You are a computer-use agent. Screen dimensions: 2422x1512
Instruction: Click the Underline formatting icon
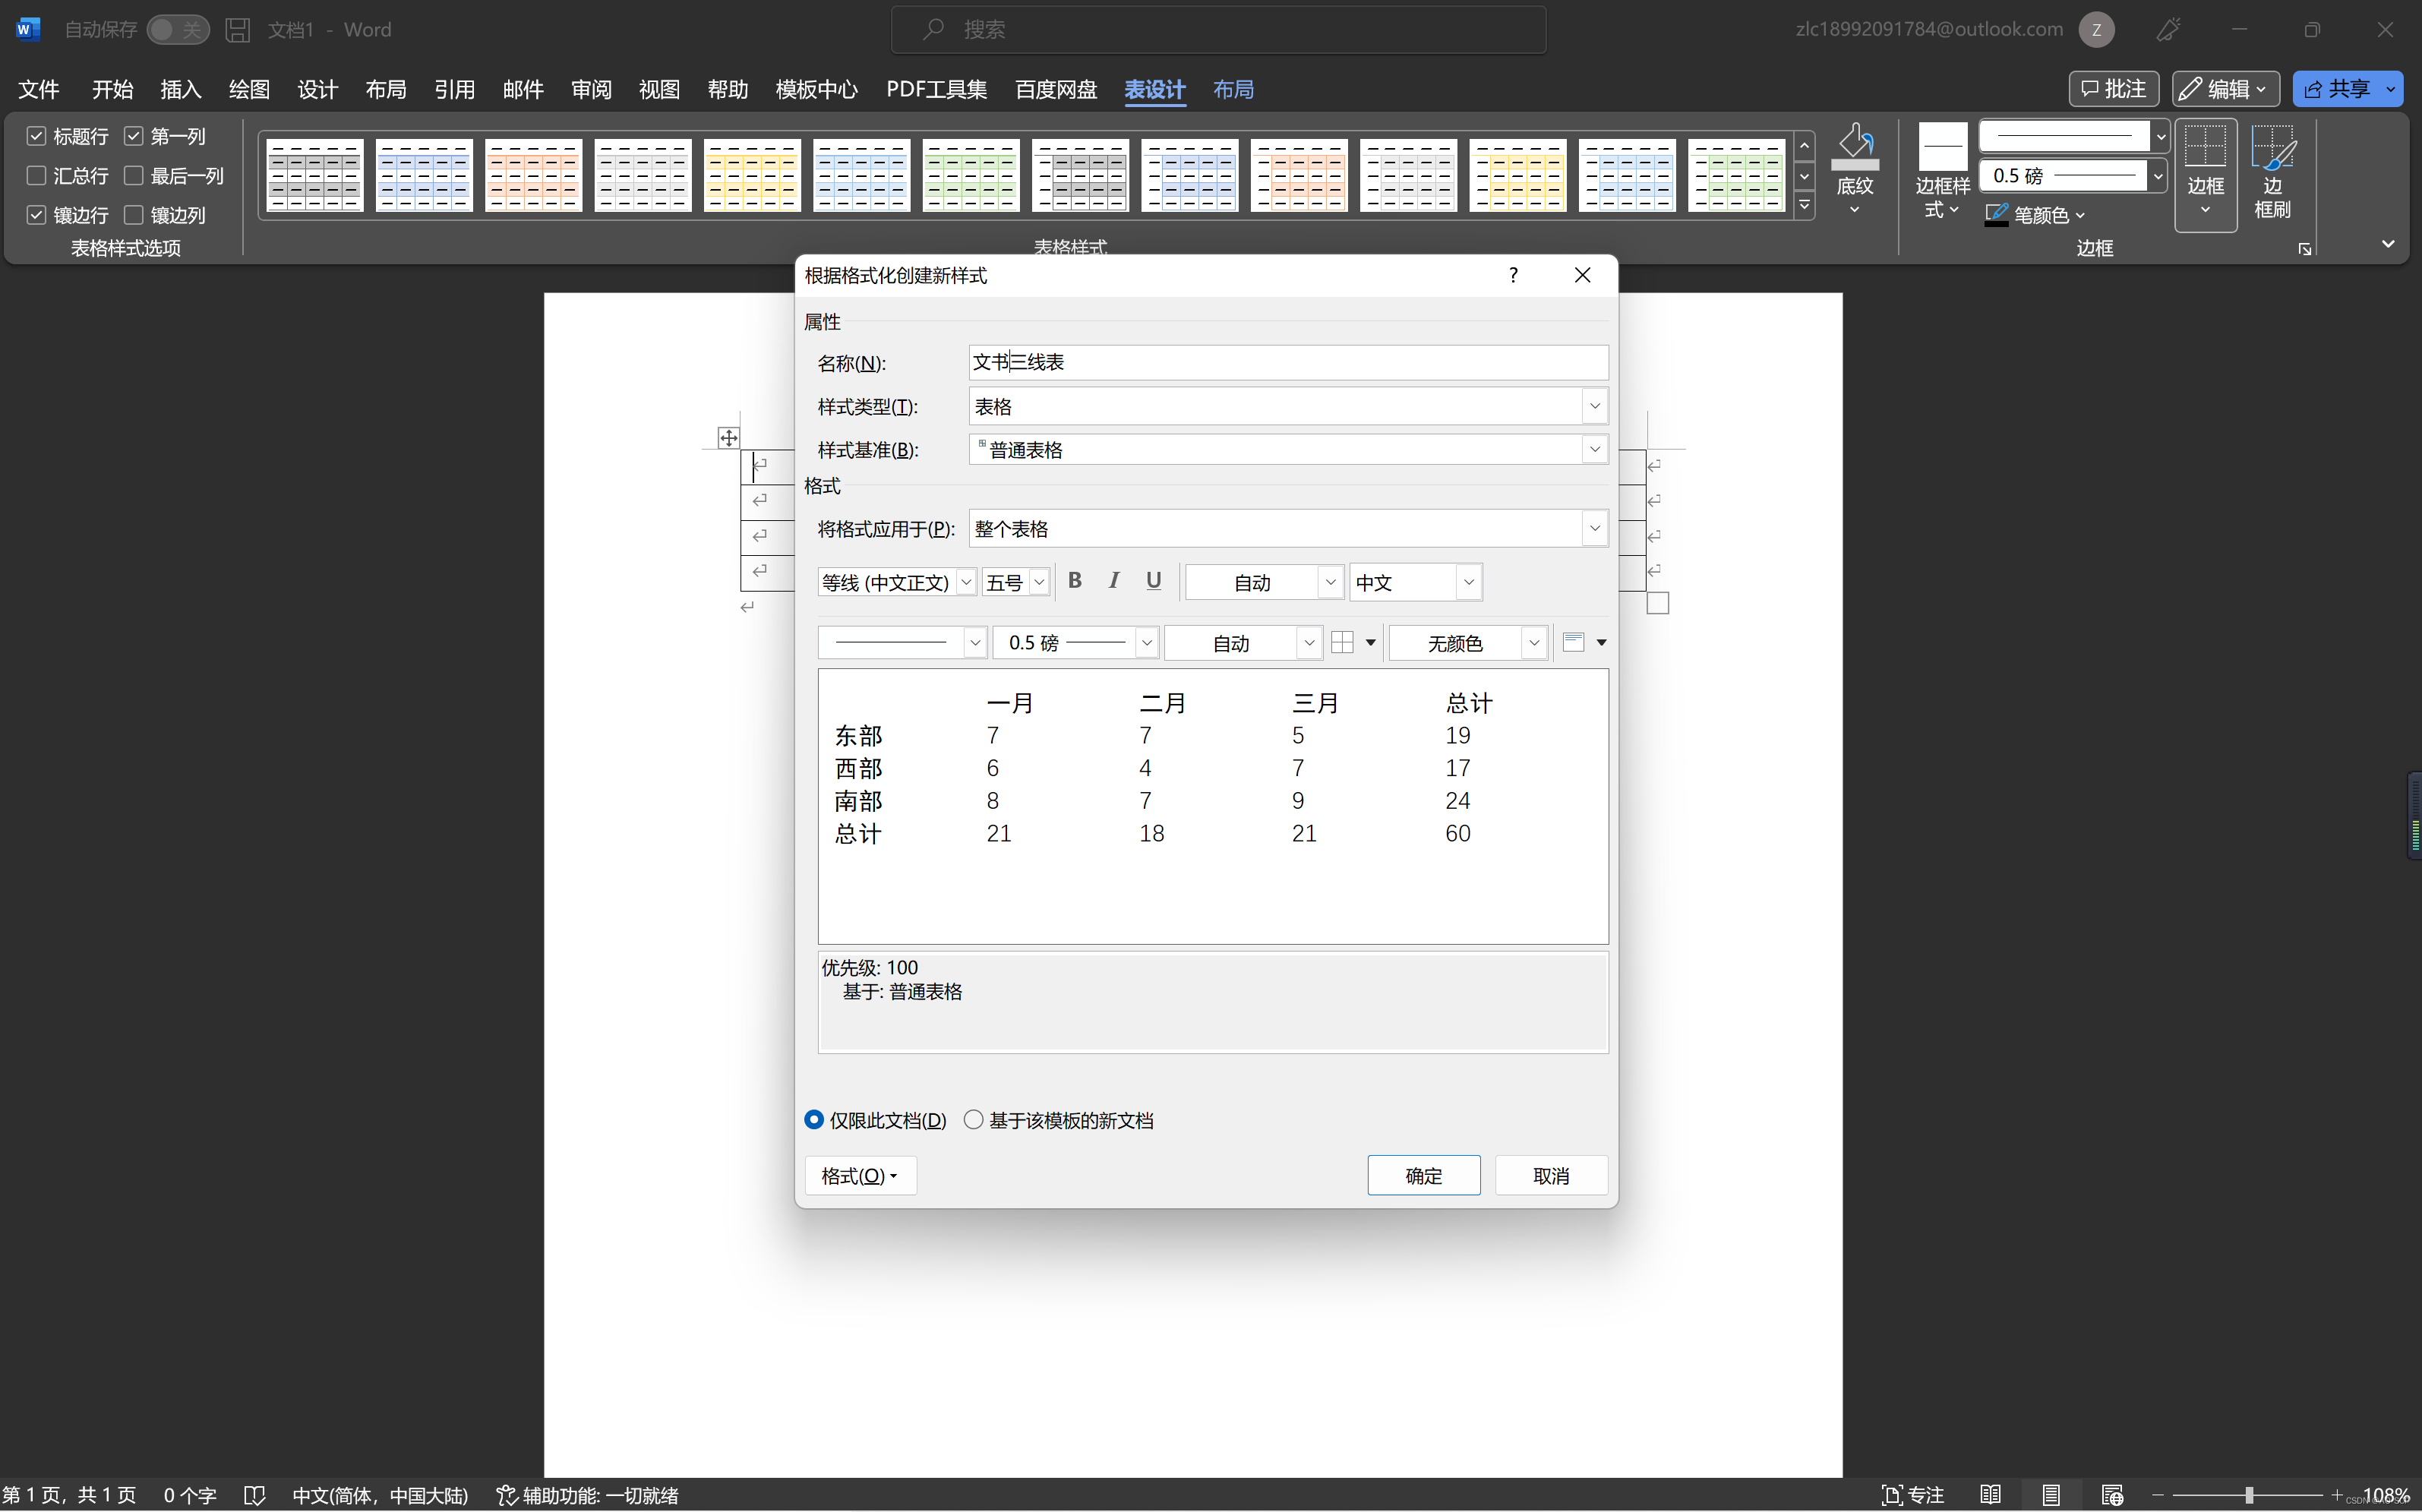(1153, 580)
